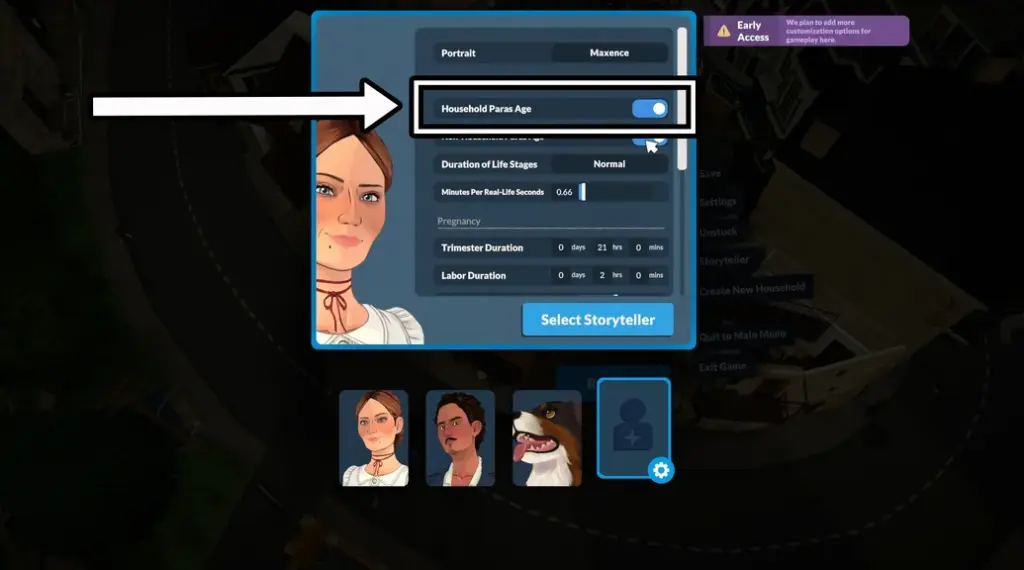The height and width of the screenshot is (570, 1024).
Task: Edit Trimester Duration hours value 21
Action: (x=601, y=247)
